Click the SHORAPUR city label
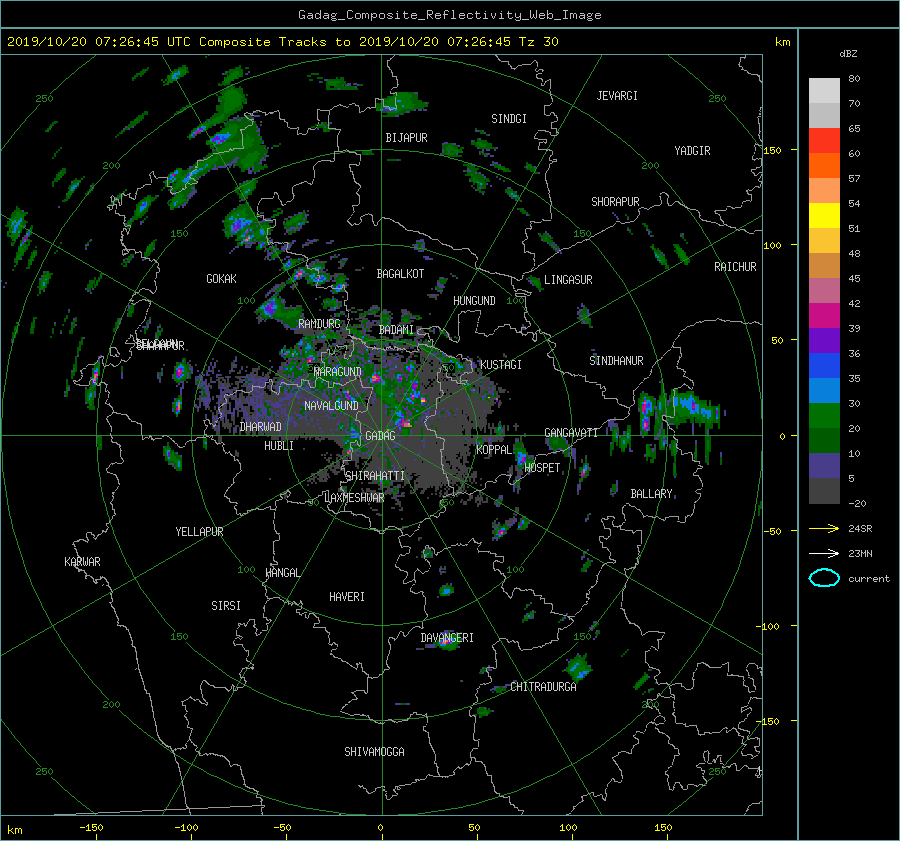Screen dimensions: 900x841 (615, 201)
